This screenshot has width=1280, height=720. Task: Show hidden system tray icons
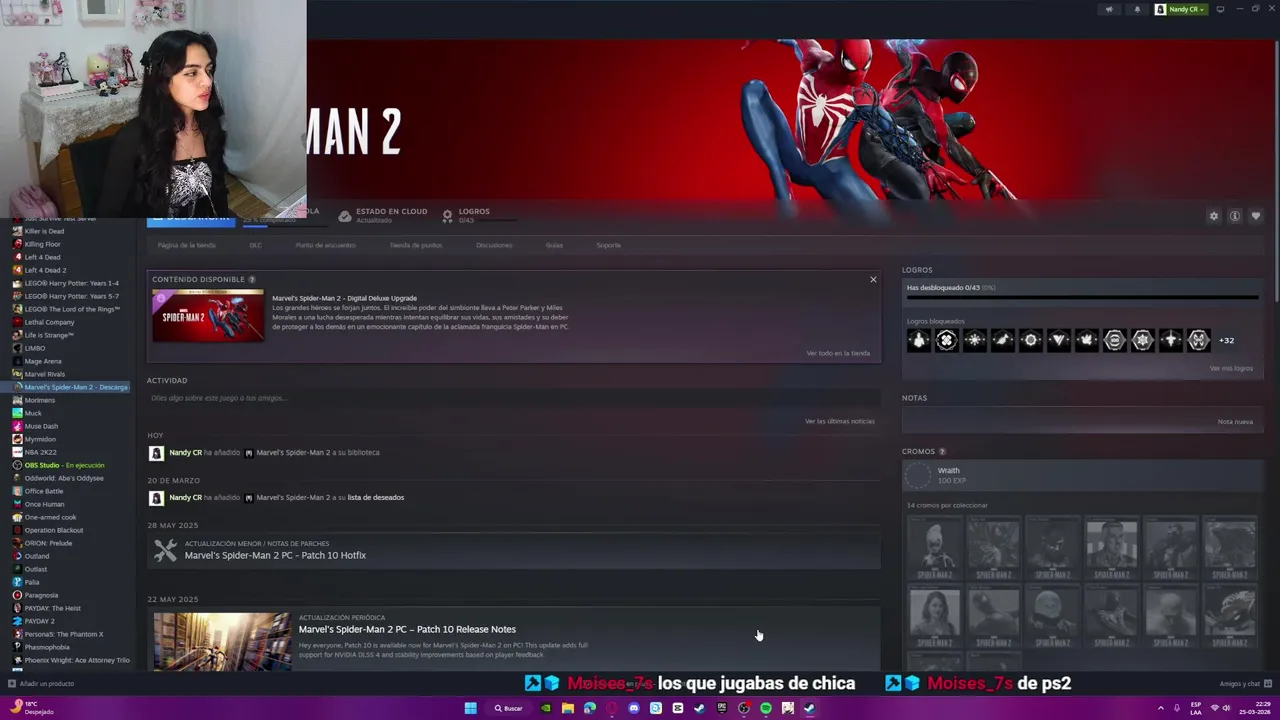pyautogui.click(x=1161, y=708)
